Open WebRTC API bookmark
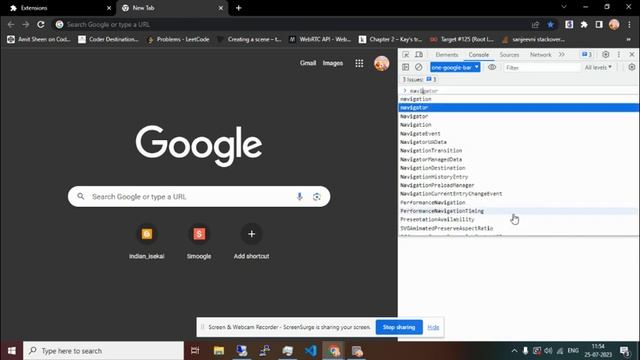Image resolution: width=640 pixels, height=360 pixels. pyautogui.click(x=320, y=39)
